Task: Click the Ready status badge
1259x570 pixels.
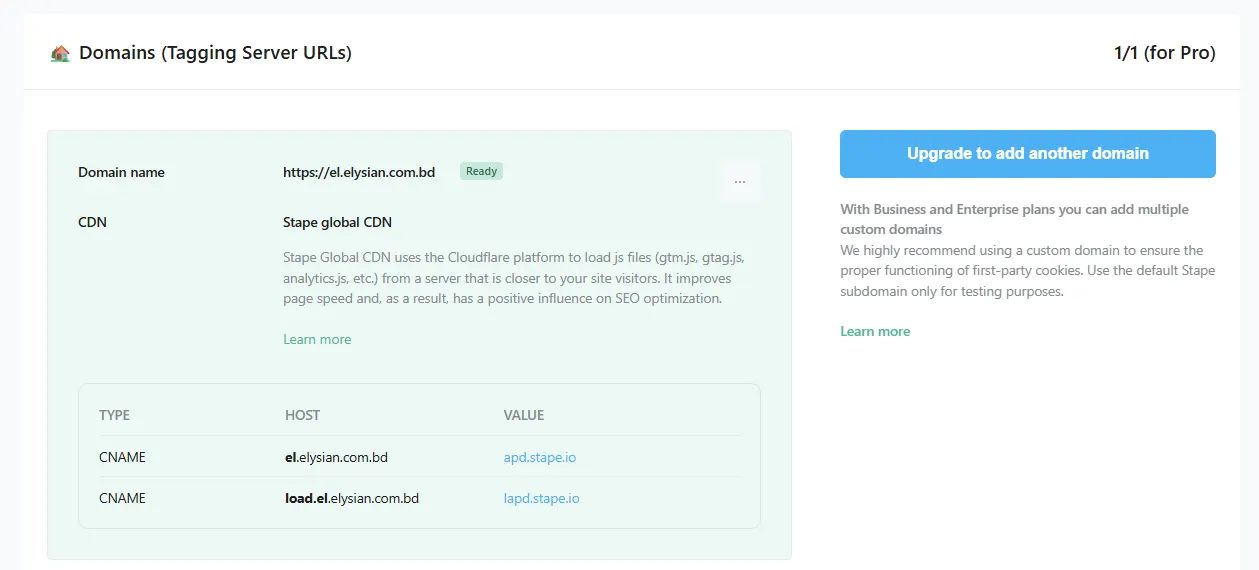Action: [x=481, y=171]
